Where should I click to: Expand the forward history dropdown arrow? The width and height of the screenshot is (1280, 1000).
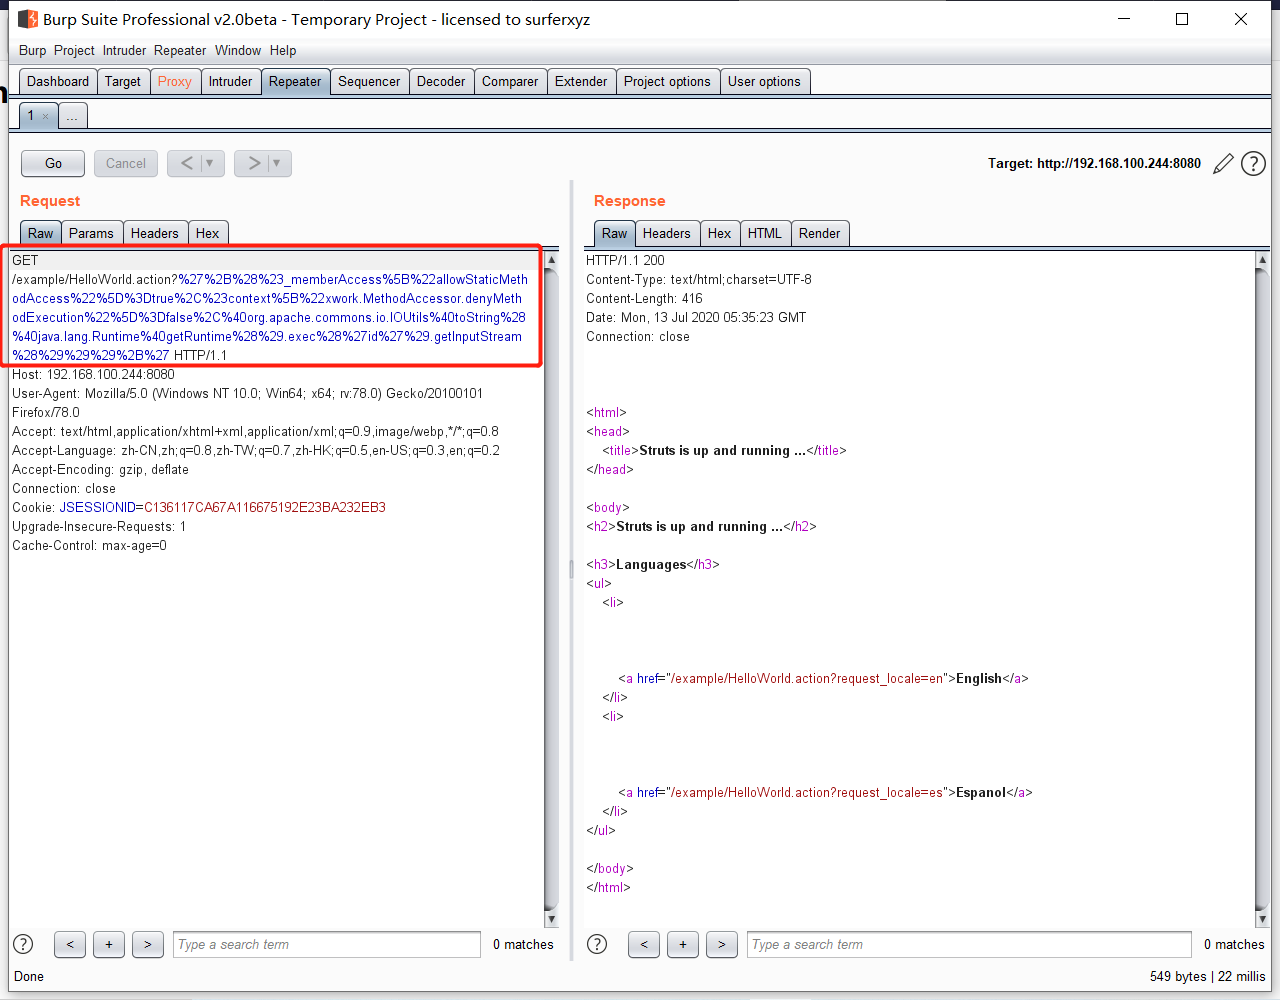coord(277,163)
